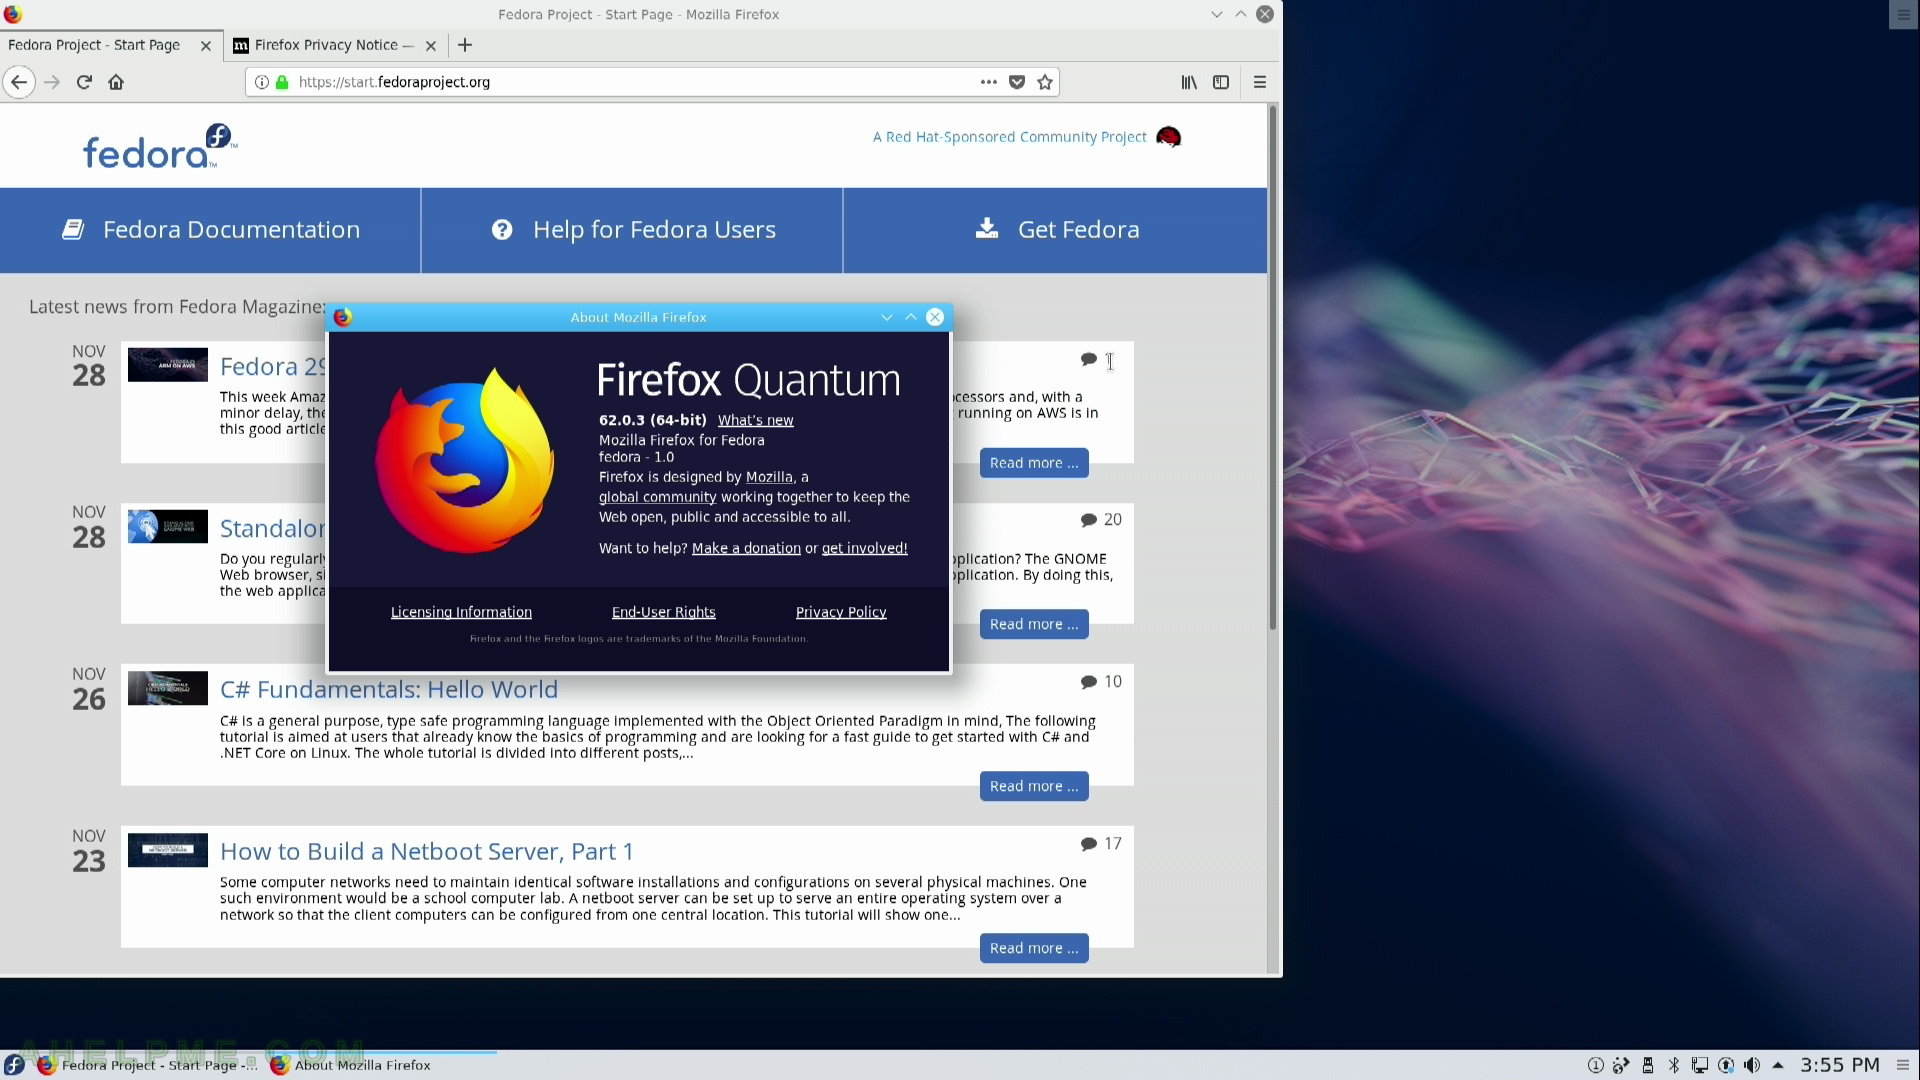
Task: Click the 17 comments bubble icon
Action: tap(1089, 844)
